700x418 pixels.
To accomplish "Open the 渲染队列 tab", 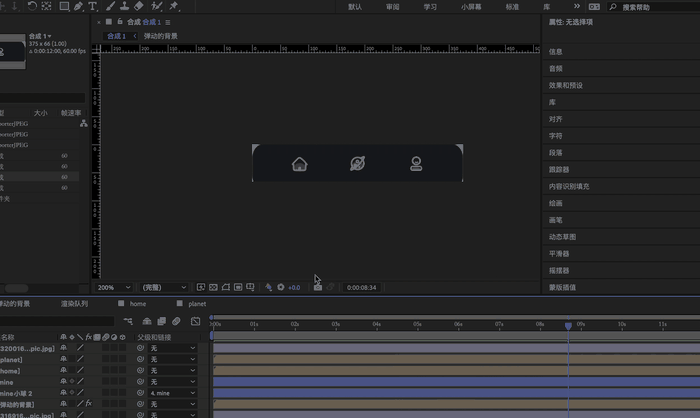I will click(x=74, y=304).
